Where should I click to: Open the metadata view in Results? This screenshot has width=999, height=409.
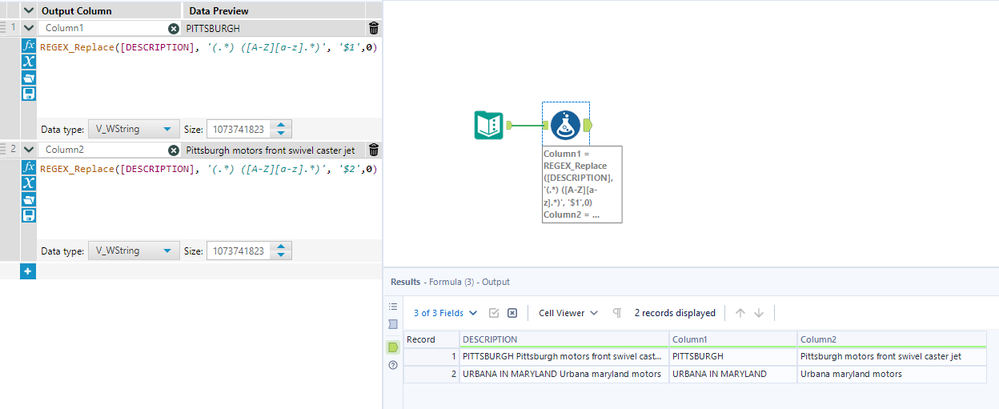click(x=392, y=324)
